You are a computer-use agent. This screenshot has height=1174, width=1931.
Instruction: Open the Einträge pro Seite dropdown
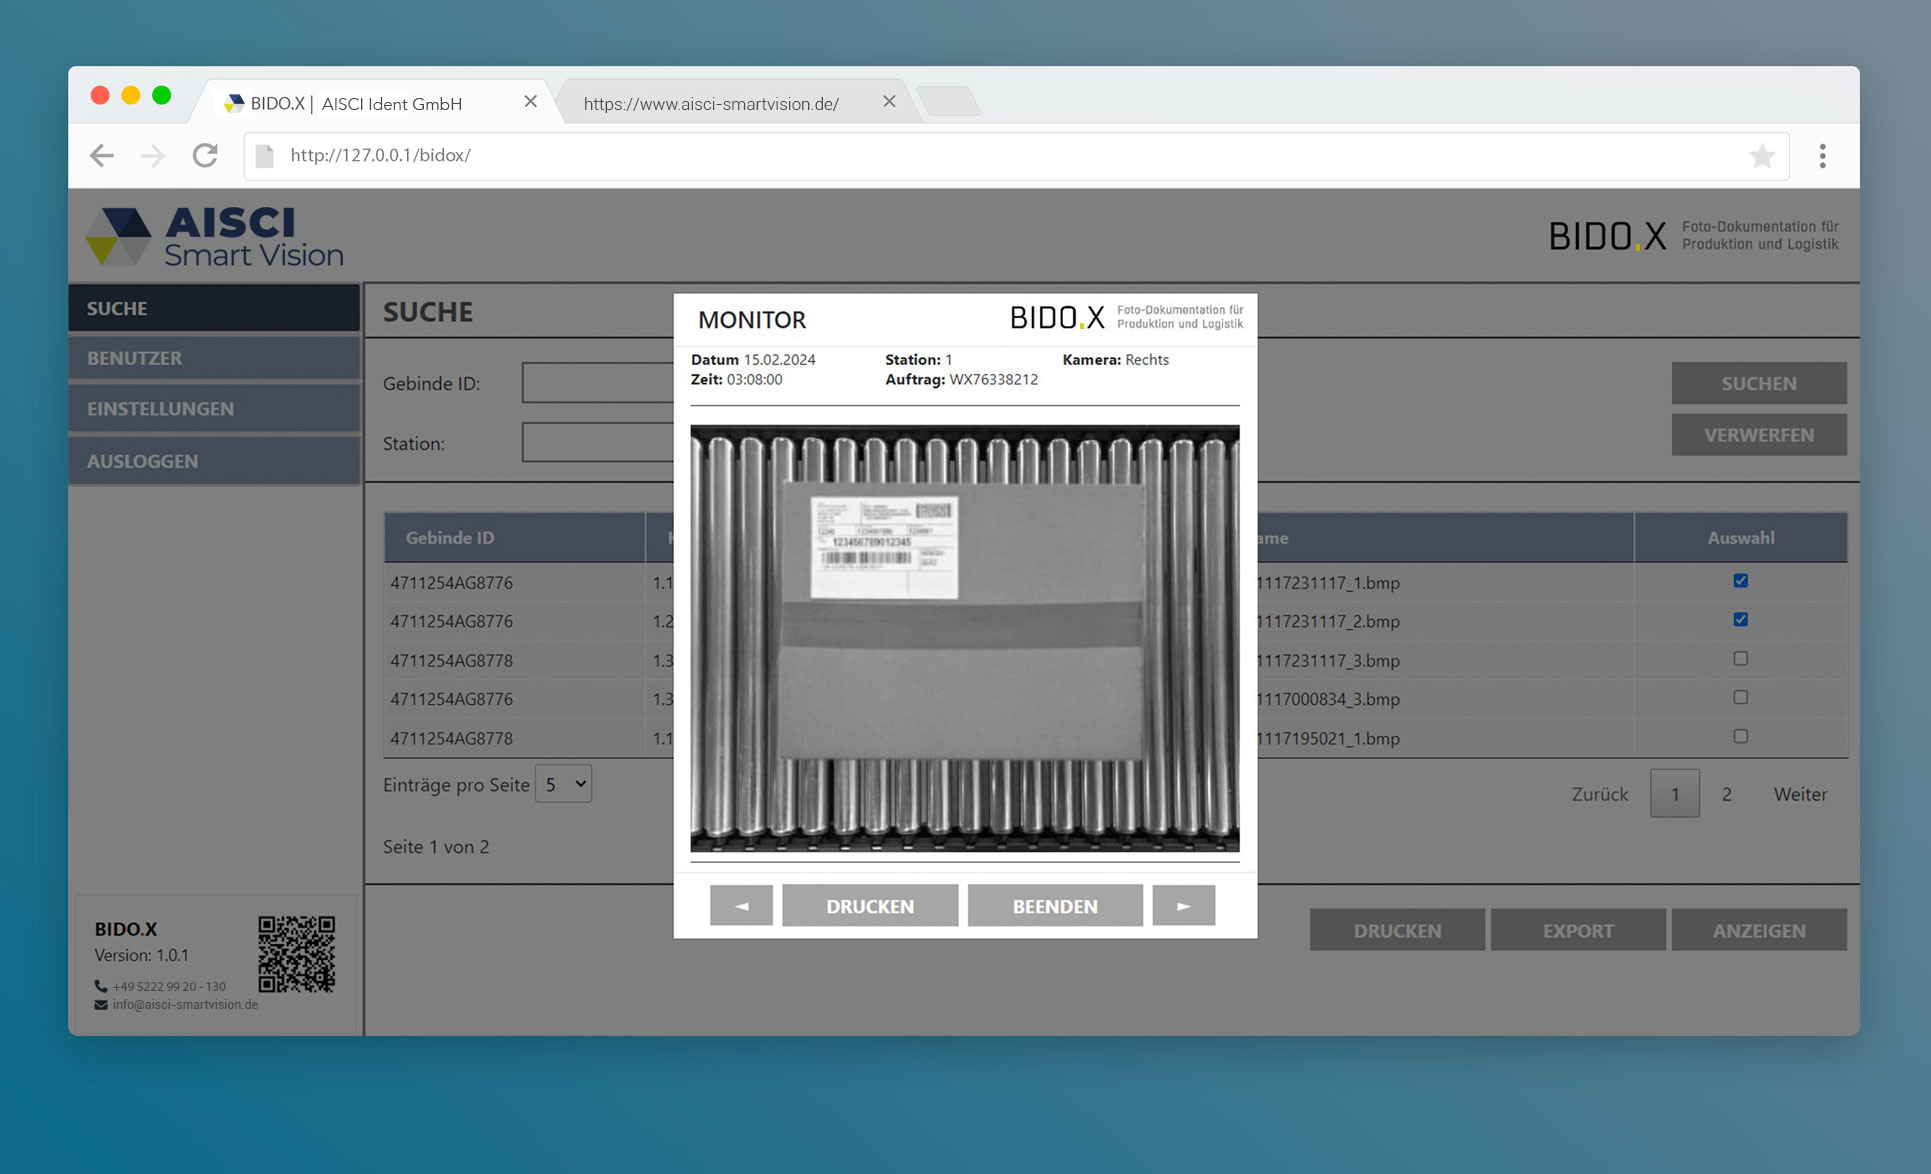[563, 785]
